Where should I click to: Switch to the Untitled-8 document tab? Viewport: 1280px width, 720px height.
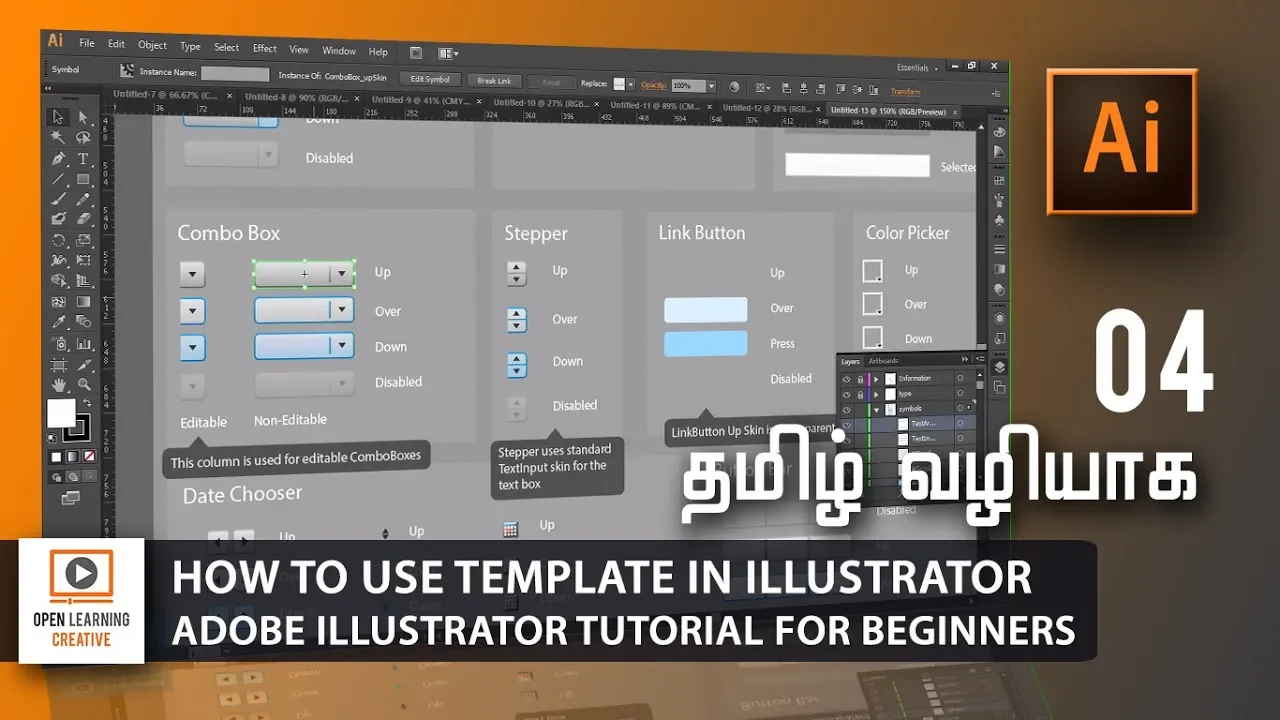click(300, 98)
